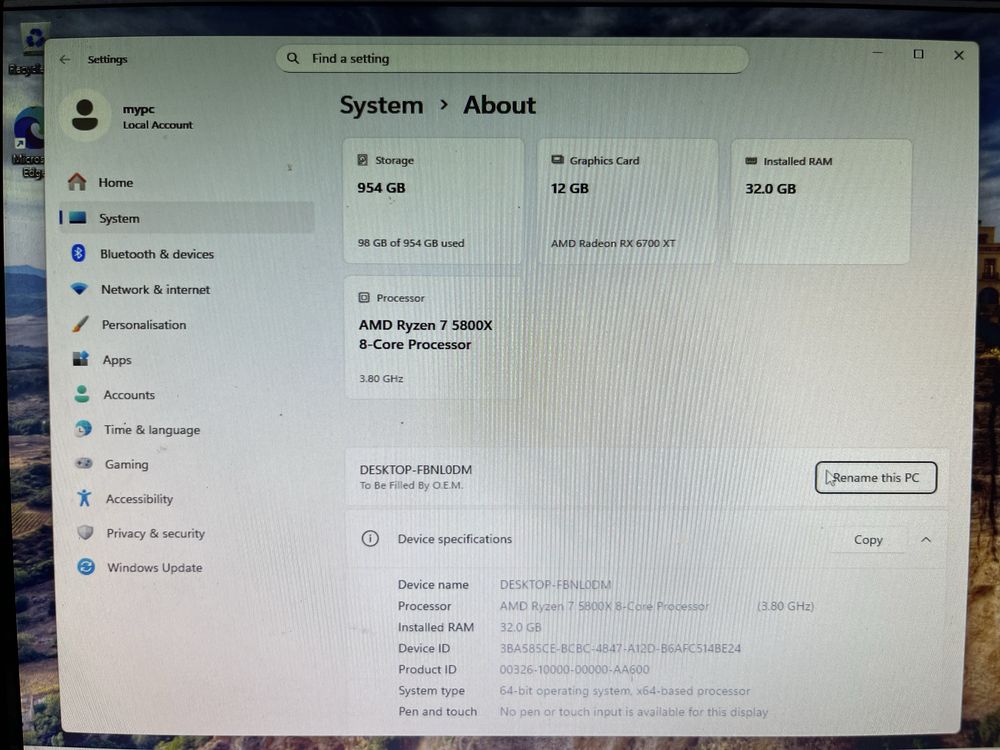Click Rename this PC button
Image resolution: width=1000 pixels, height=750 pixels.
click(x=876, y=477)
